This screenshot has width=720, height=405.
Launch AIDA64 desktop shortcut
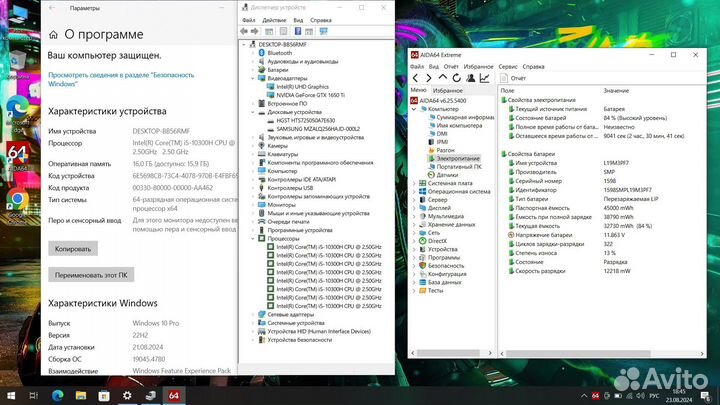18,157
